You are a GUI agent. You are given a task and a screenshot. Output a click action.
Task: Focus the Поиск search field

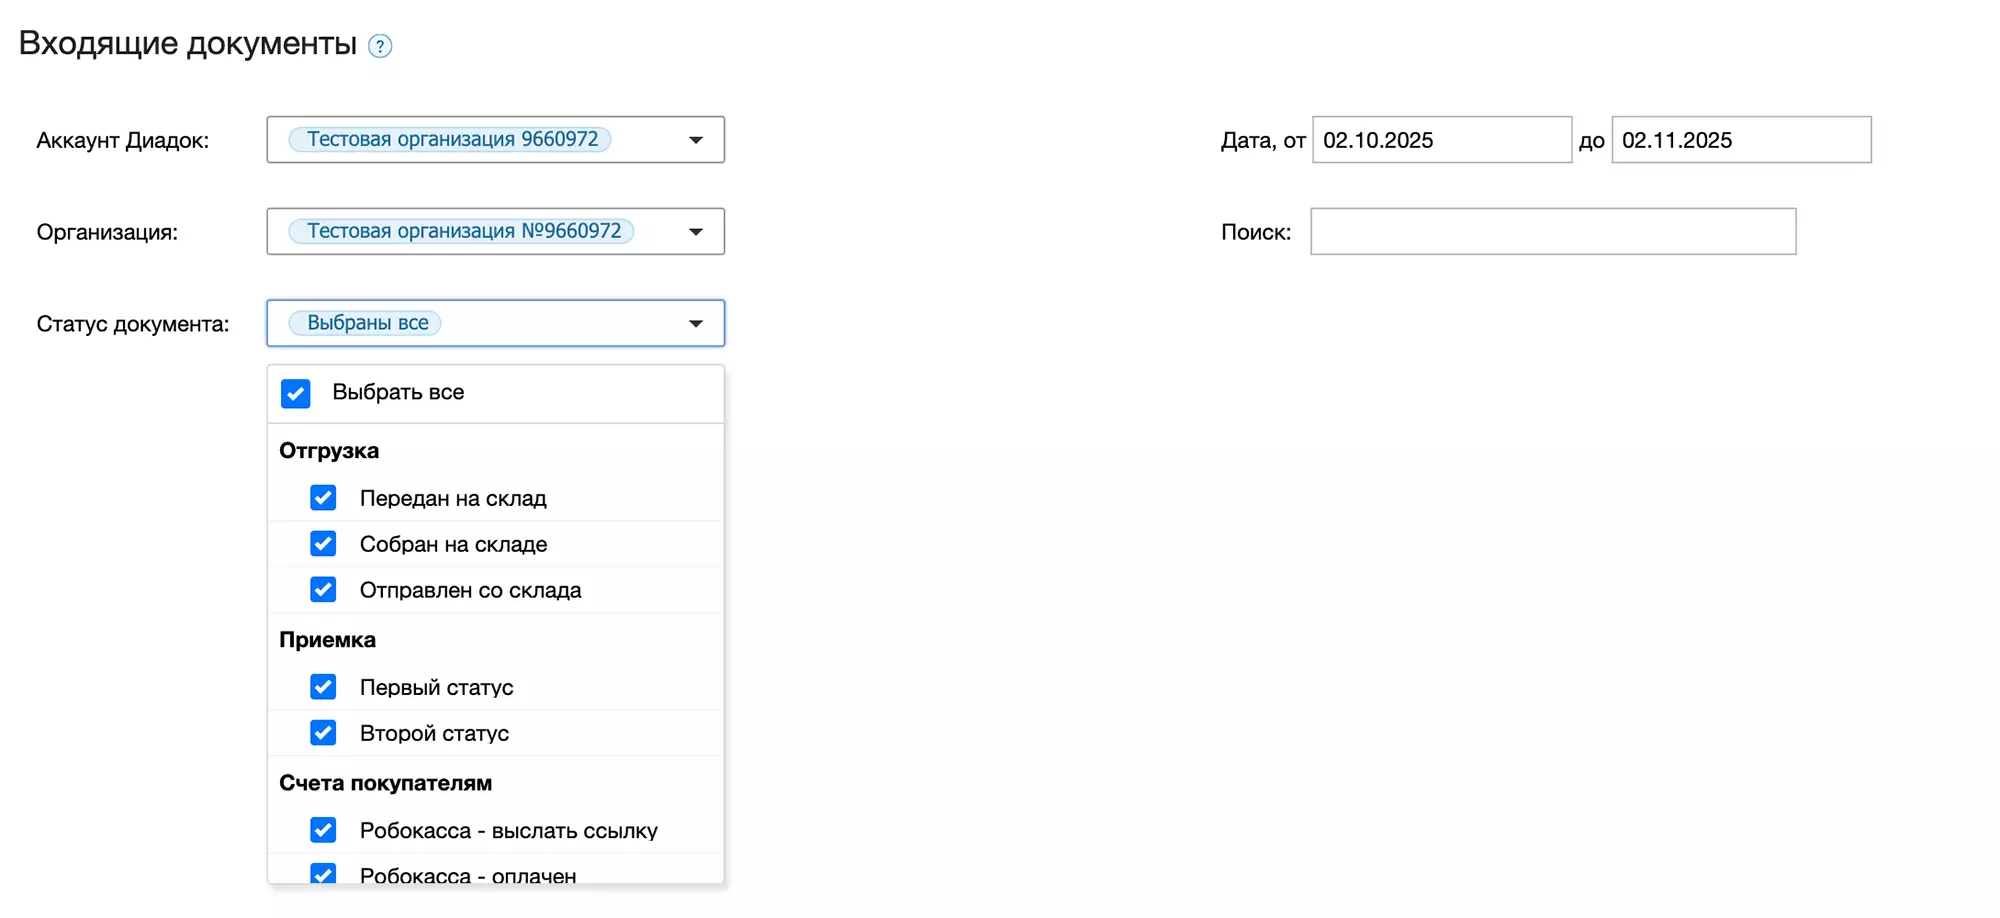click(1552, 232)
